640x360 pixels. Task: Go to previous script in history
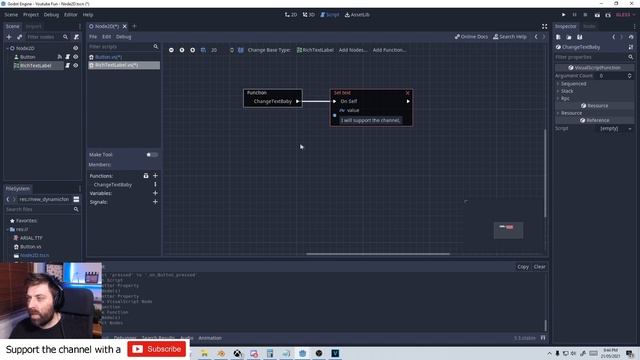[x=536, y=37]
